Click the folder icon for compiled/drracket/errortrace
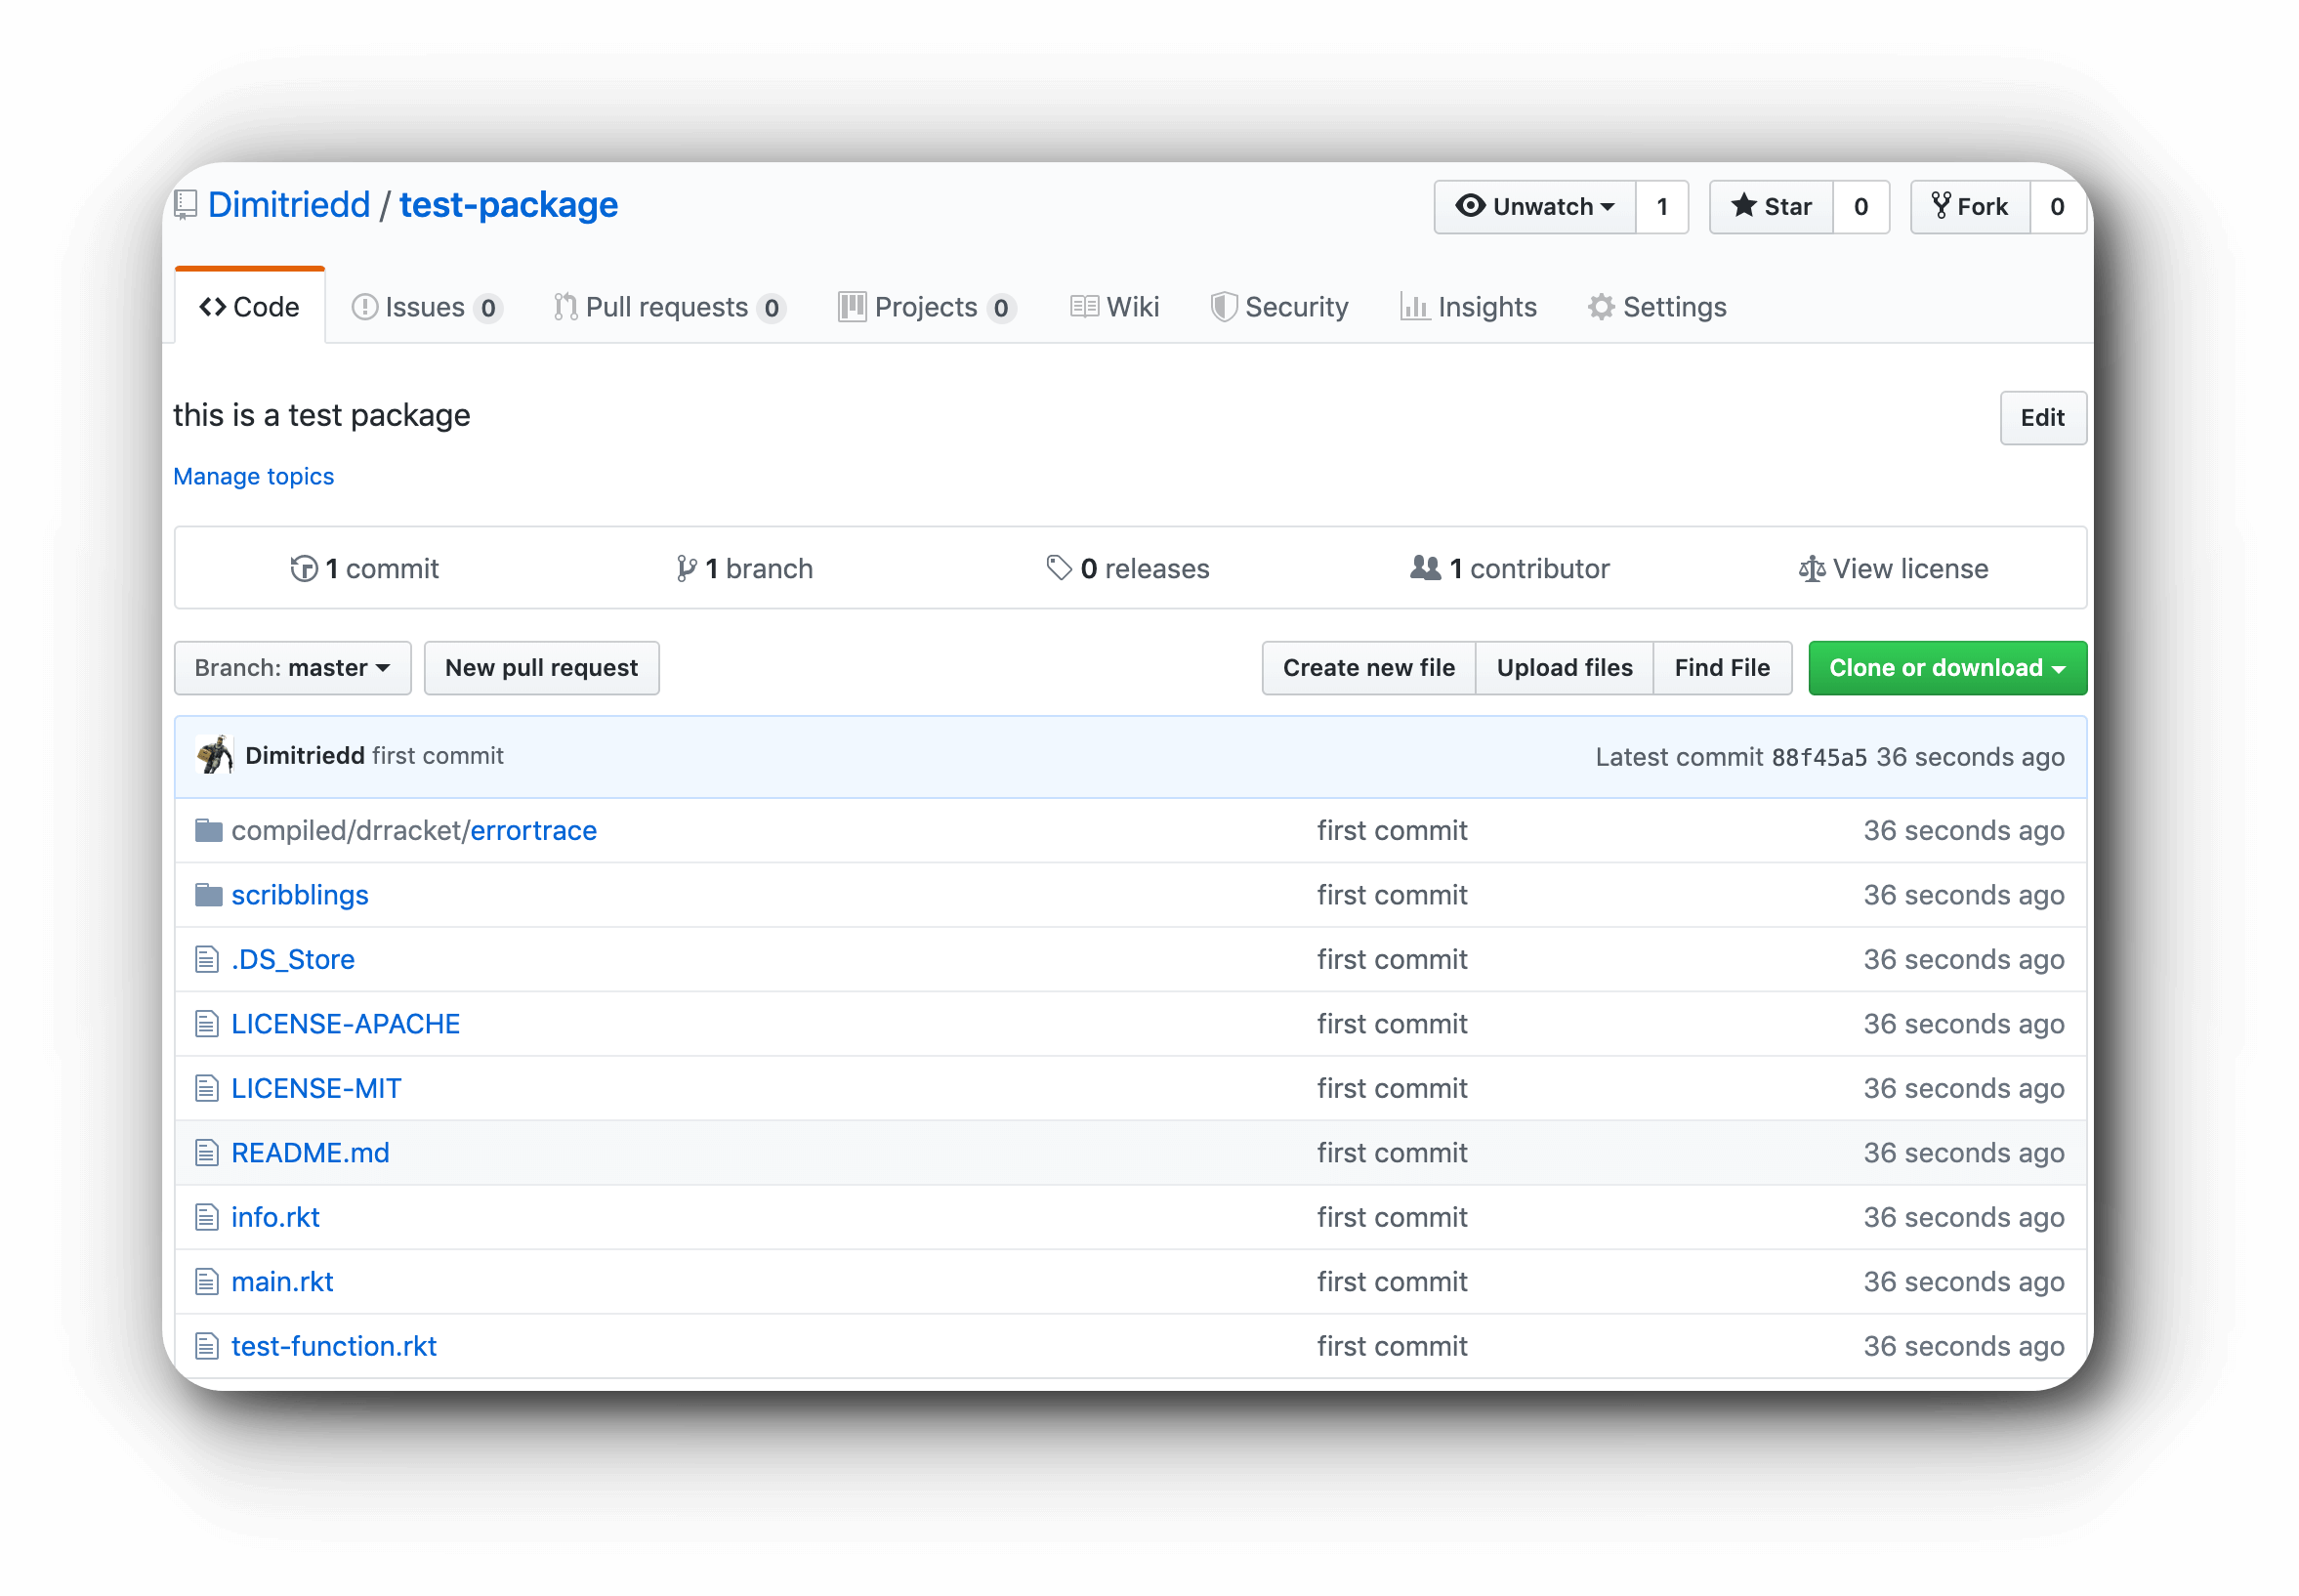The height and width of the screenshot is (1596, 2299). coord(208,830)
